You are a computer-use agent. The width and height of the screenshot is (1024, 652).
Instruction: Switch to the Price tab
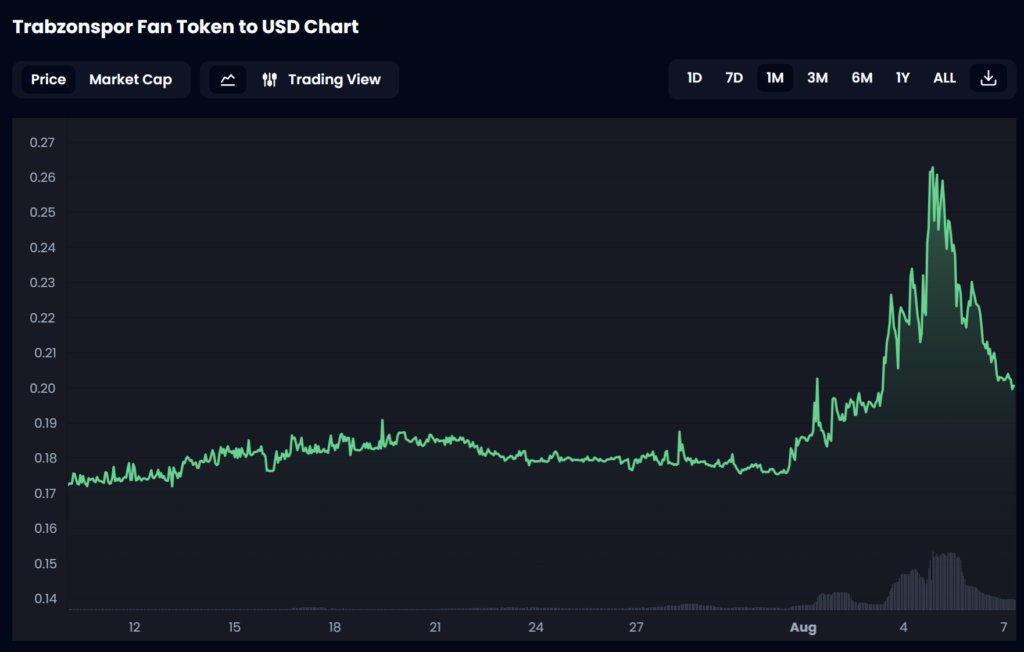click(48, 80)
